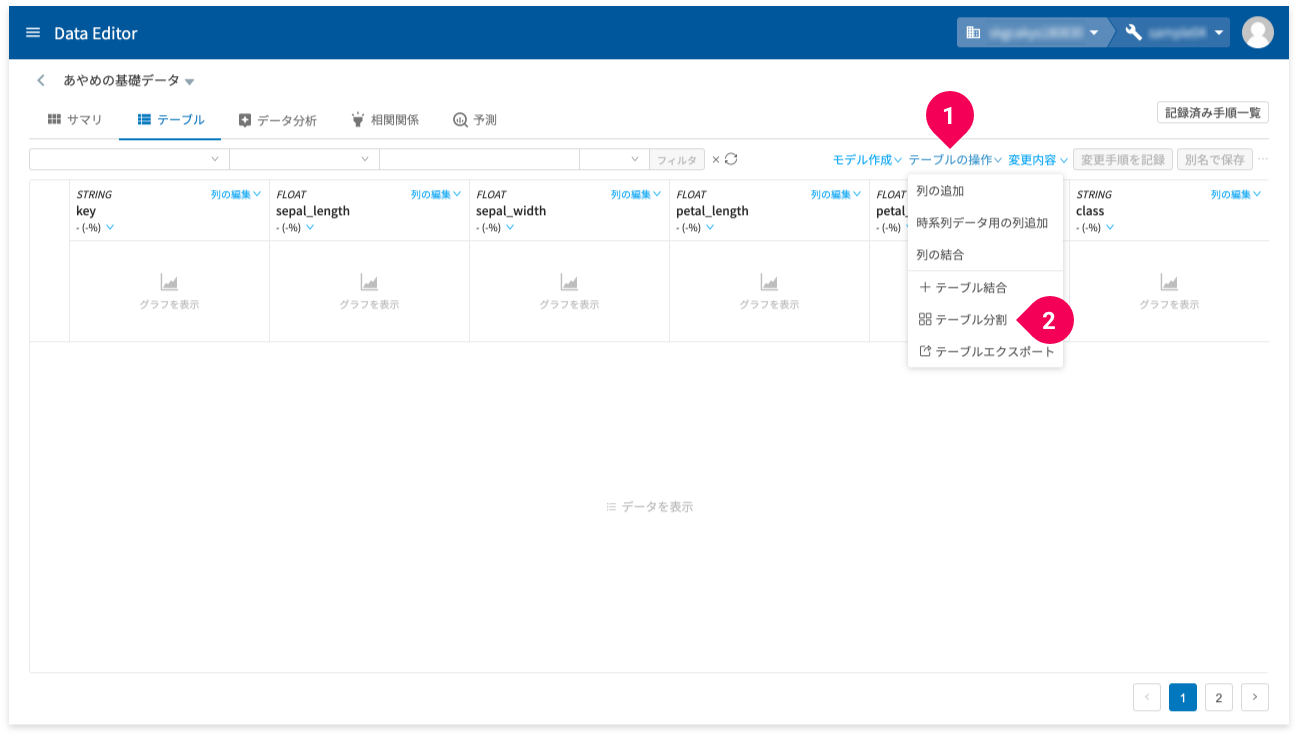
Task: Open the second filter condition dropdown
Action: (304, 159)
